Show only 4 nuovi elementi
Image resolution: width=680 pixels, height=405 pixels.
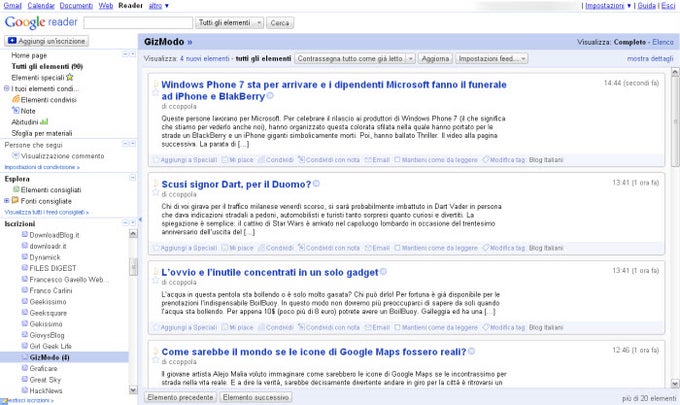[x=205, y=59]
